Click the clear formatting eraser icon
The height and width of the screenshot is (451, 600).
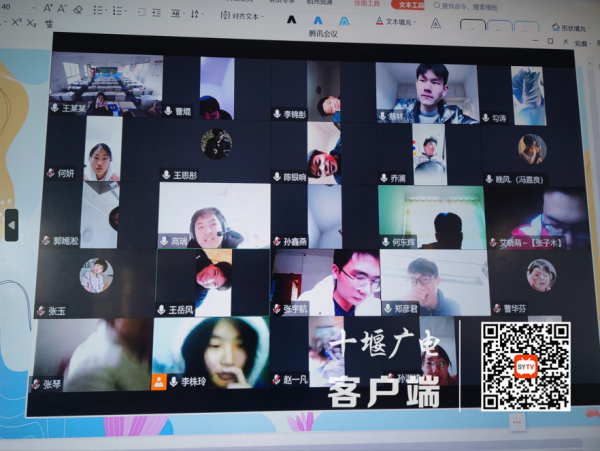pyautogui.click(x=78, y=9)
